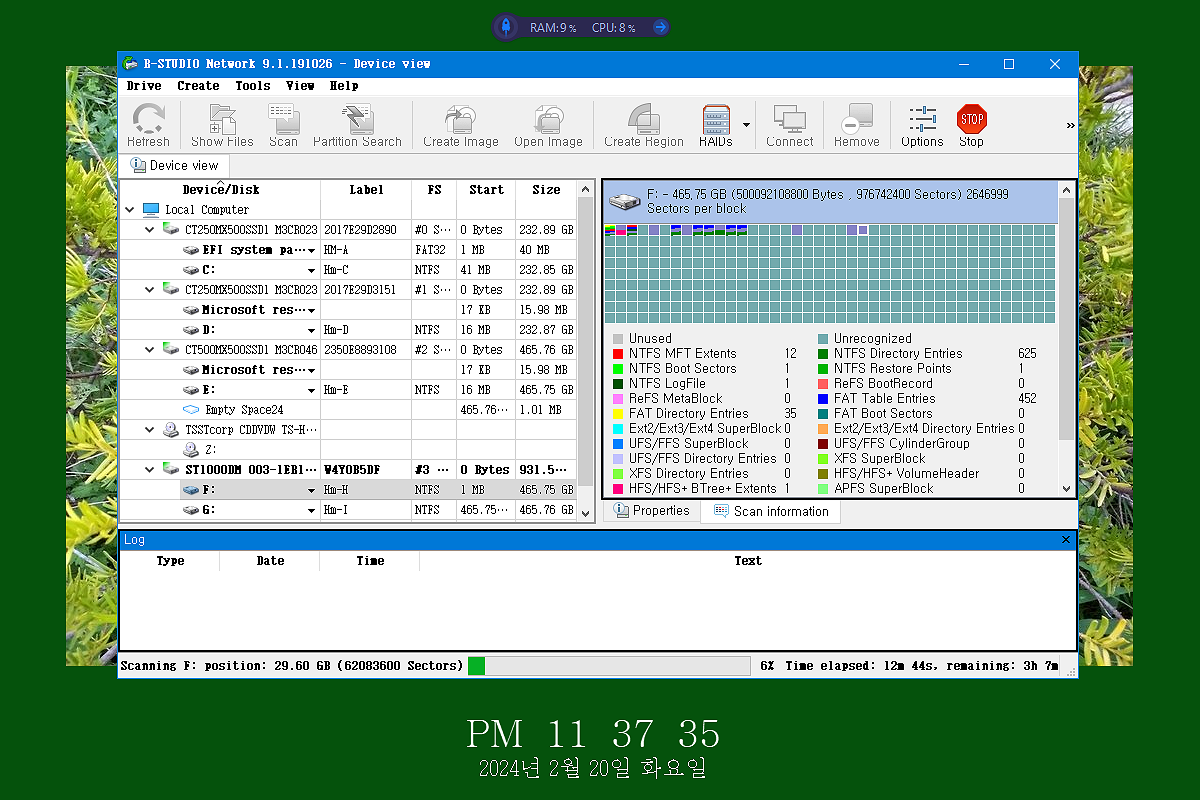Collapse the 2017E29D2890 disk node
The height and width of the screenshot is (800, 1200).
[x=150, y=230]
